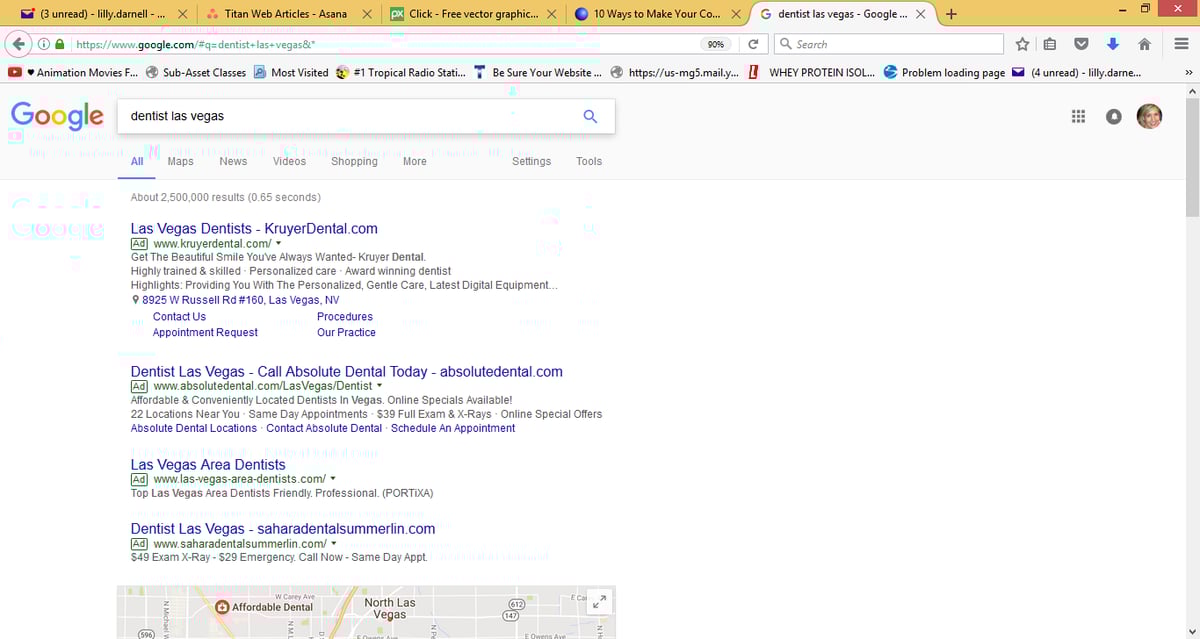The height and width of the screenshot is (639, 1200).
Task: Open the WHEY PROTEIN ISOL... bookmark
Action: pyautogui.click(x=811, y=73)
